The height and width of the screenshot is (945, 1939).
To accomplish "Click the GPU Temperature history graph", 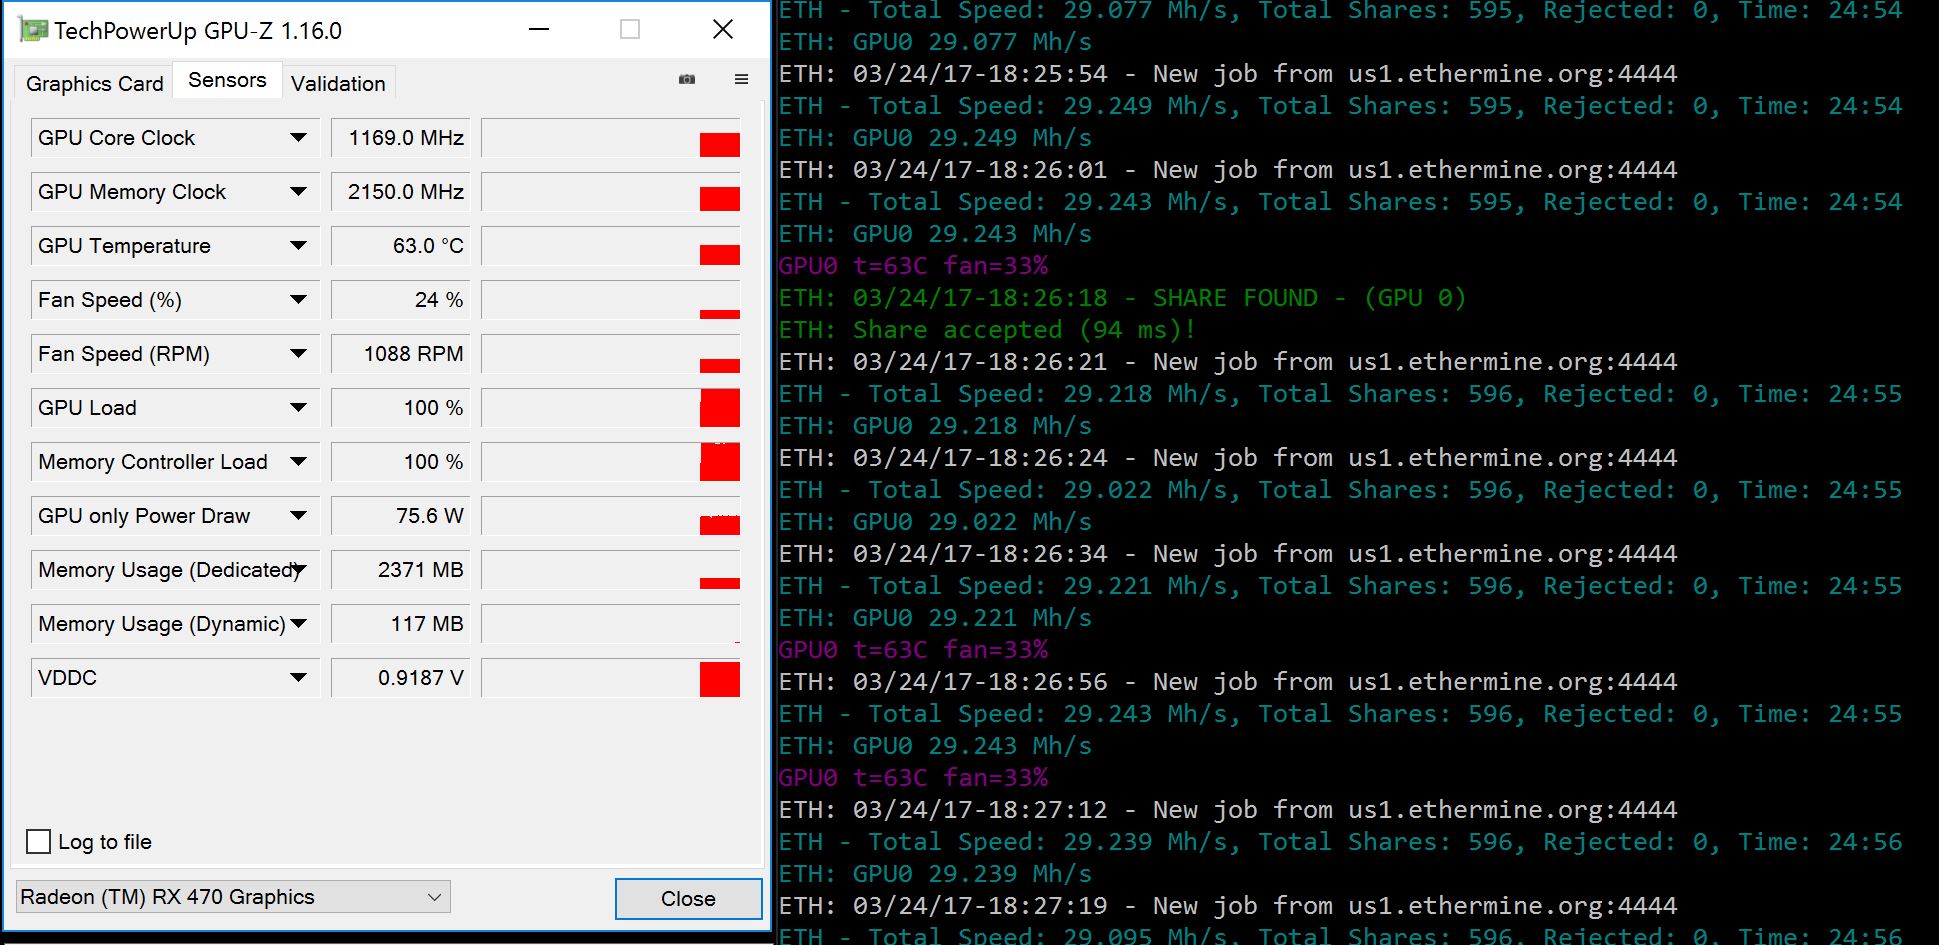I will coord(611,246).
